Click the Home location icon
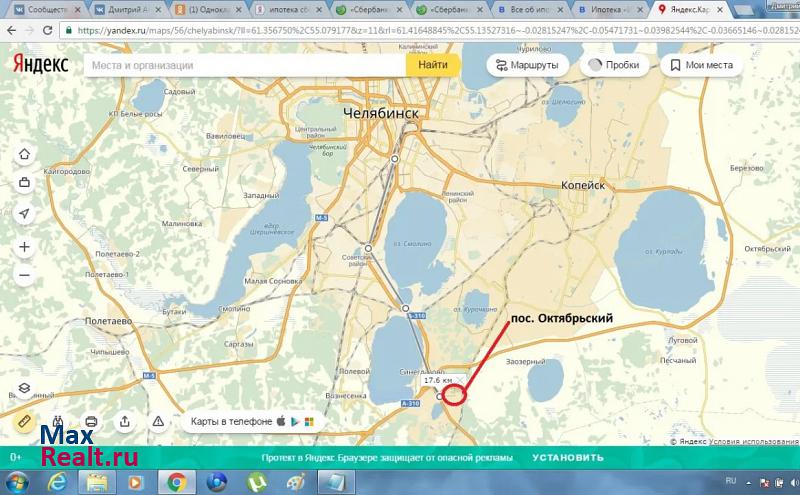Viewport: 800px width, 495px height. 24,154
